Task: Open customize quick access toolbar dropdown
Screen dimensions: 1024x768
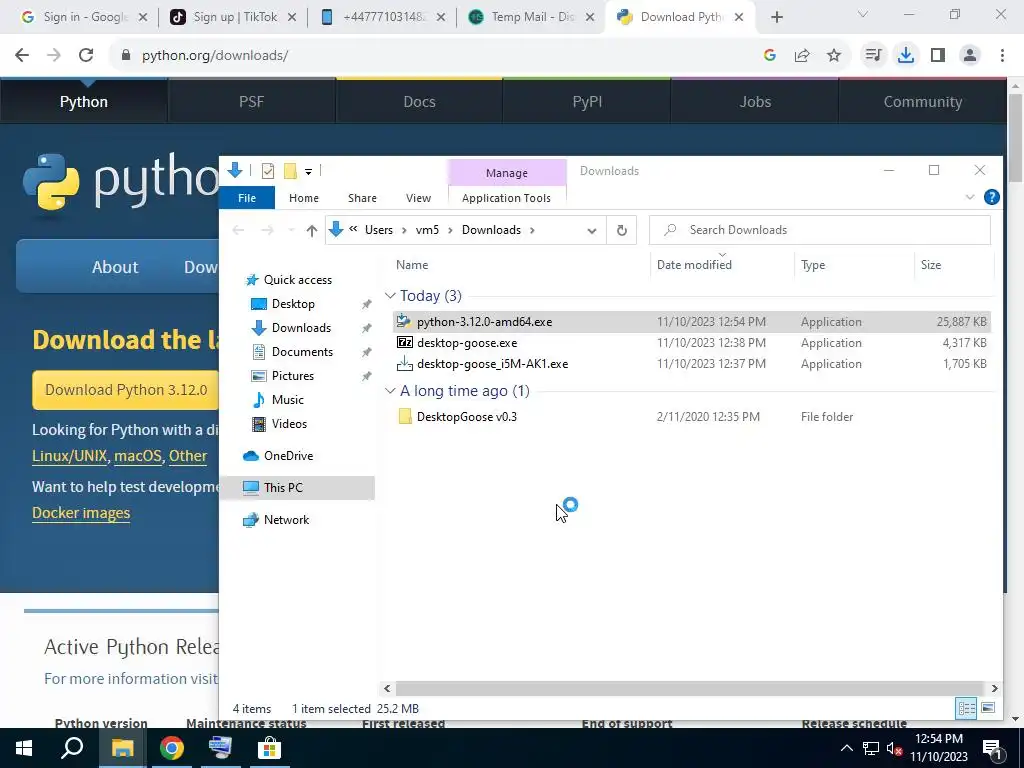Action: (308, 172)
